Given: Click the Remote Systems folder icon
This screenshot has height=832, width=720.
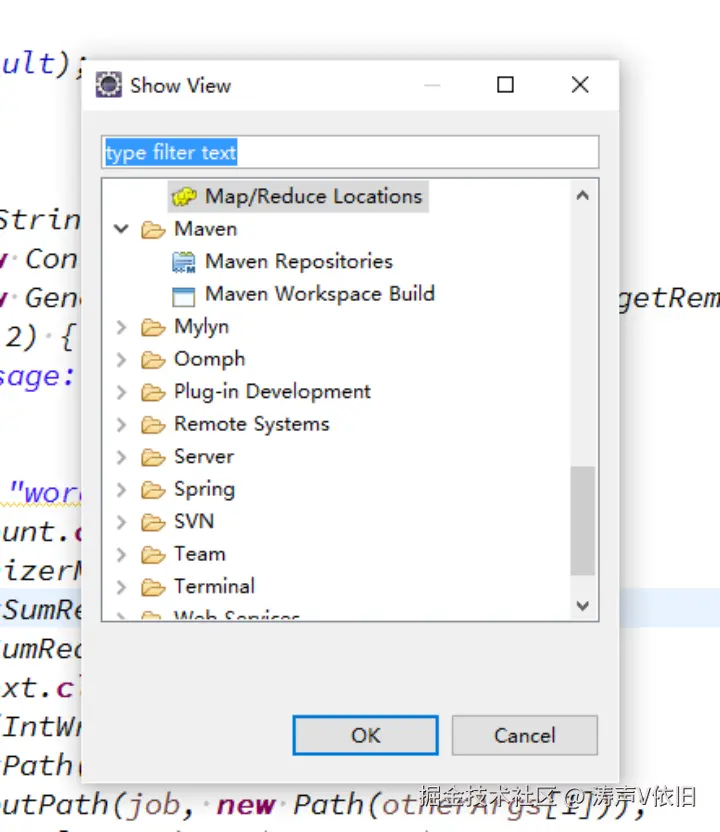Looking at the screenshot, I should pyautogui.click(x=153, y=425).
